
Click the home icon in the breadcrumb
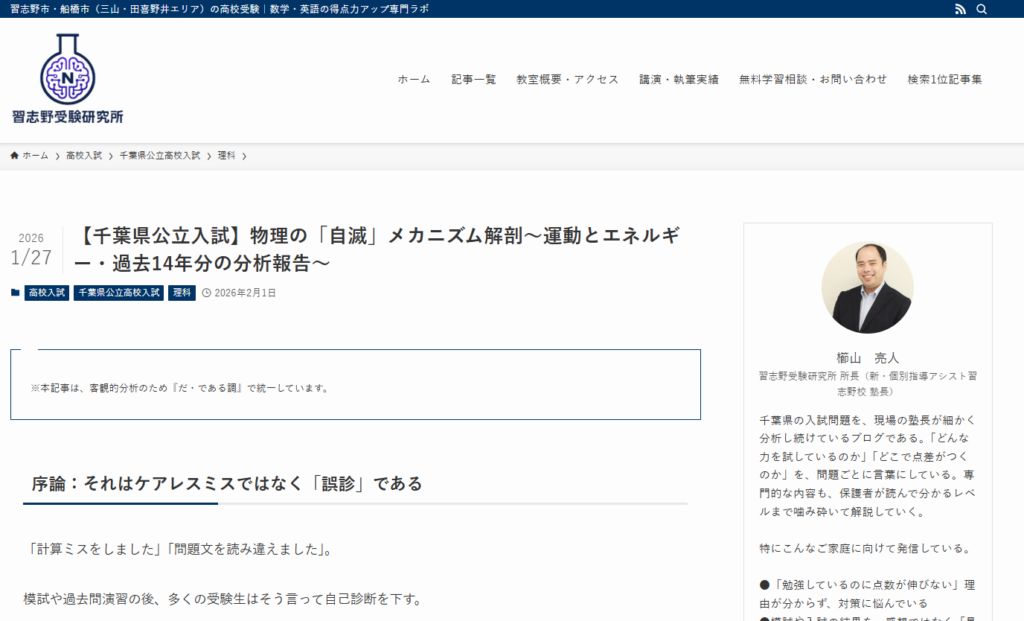point(15,156)
